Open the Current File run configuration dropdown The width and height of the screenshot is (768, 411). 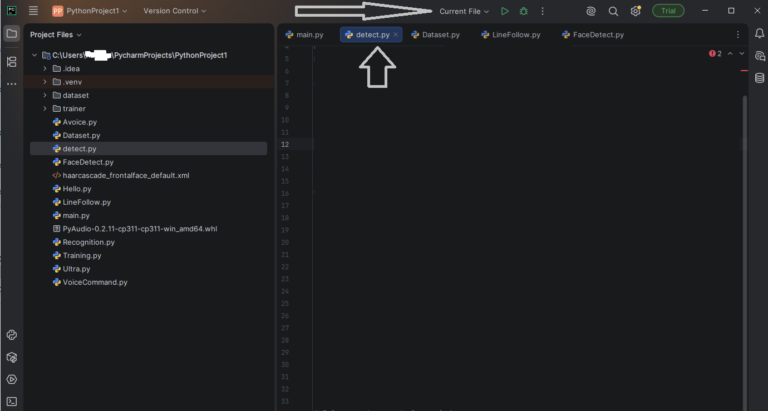(464, 11)
